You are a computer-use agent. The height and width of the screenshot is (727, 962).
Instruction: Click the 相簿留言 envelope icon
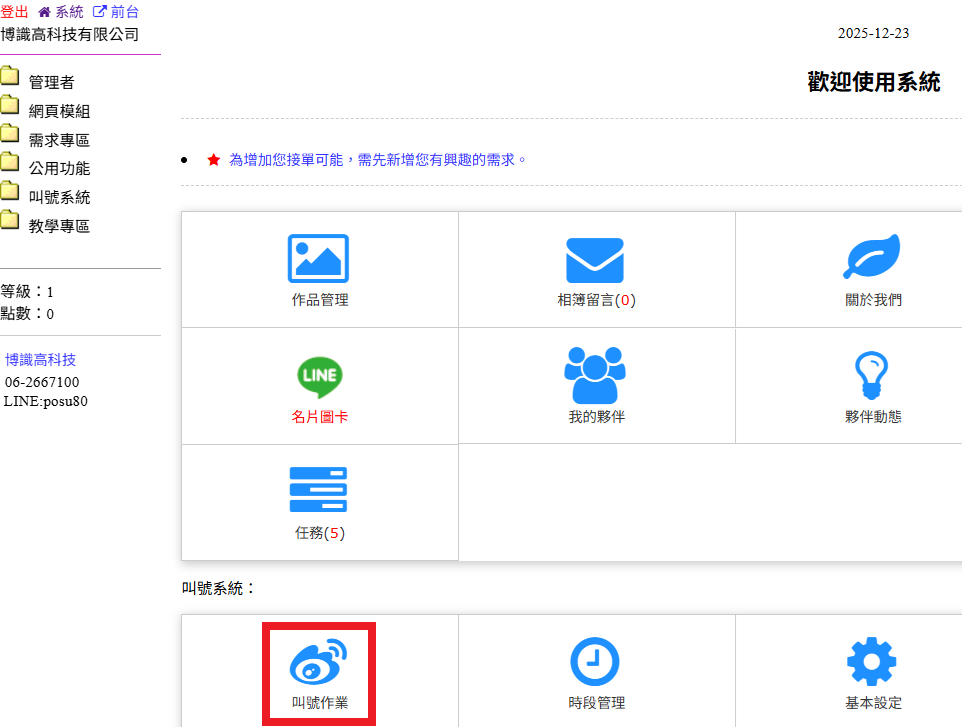point(595,260)
